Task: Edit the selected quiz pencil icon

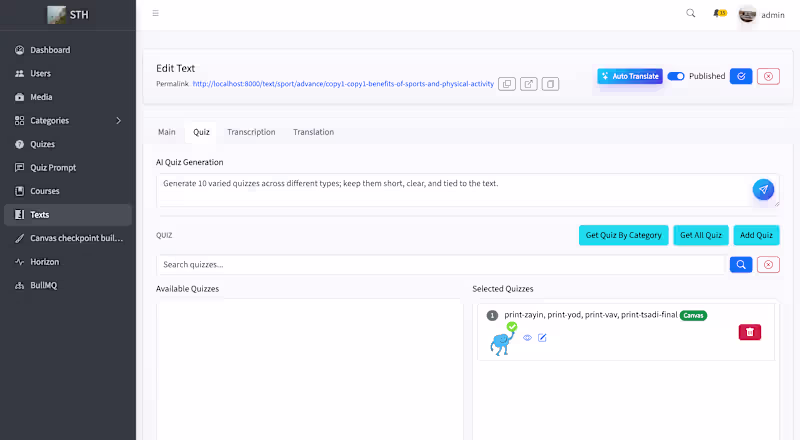Action: [542, 337]
